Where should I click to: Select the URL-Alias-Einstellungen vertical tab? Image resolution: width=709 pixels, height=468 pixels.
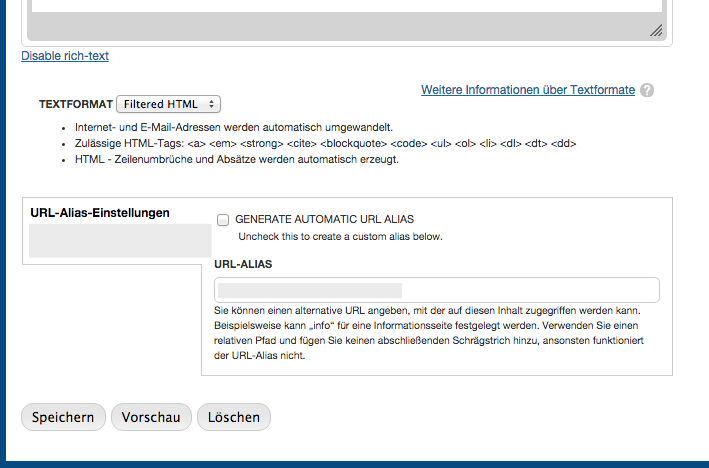(x=100, y=213)
